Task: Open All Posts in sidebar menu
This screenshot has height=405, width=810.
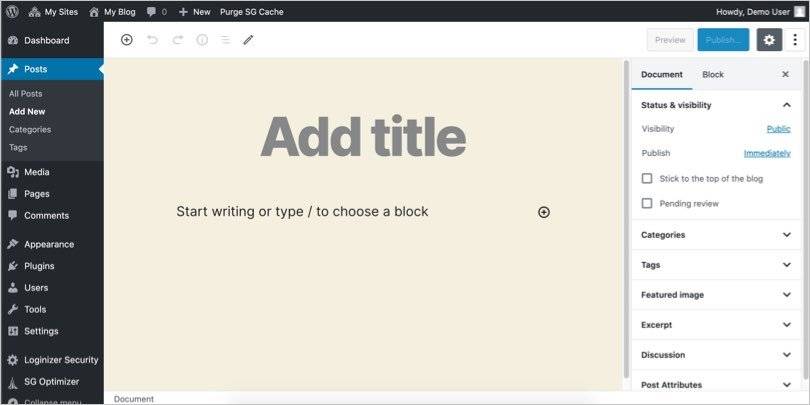Action: pos(26,94)
